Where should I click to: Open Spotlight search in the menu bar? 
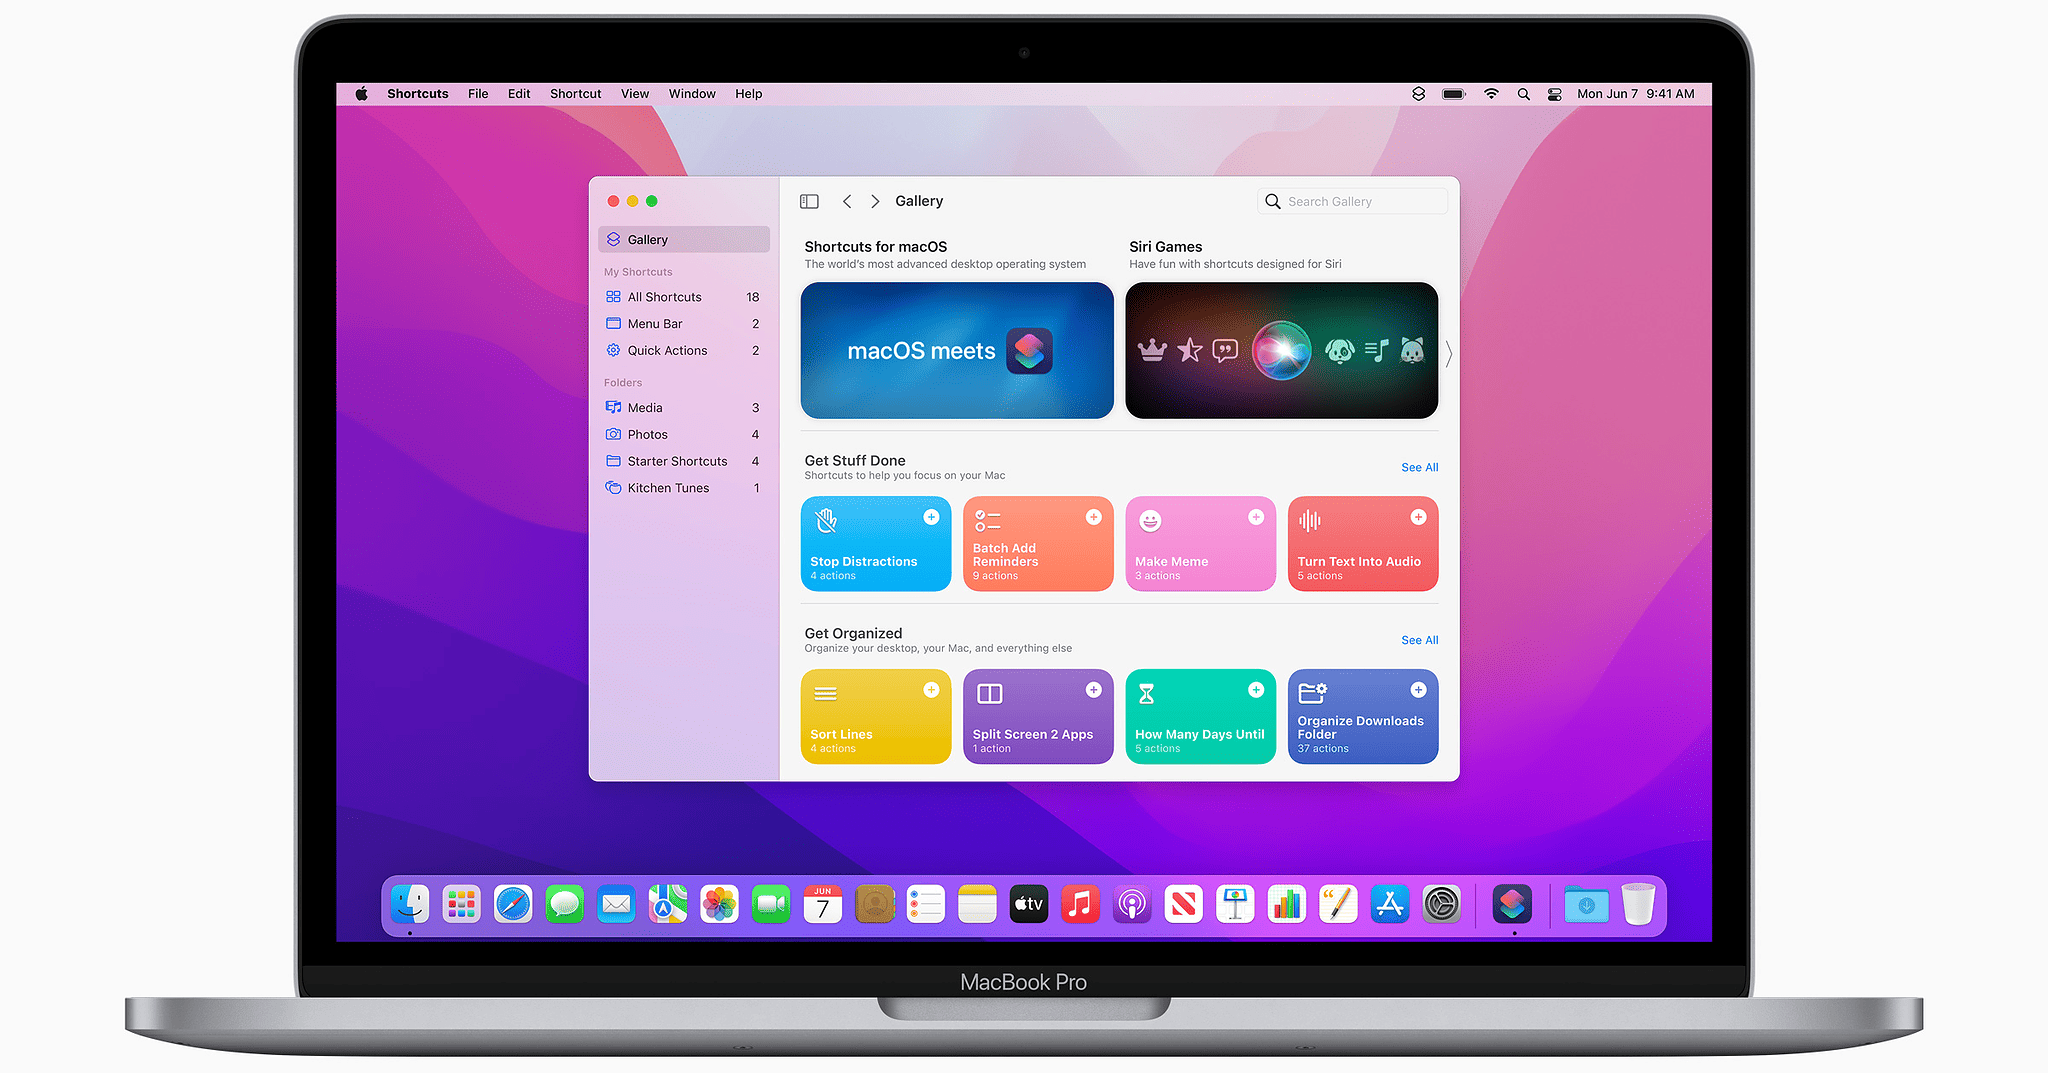point(1523,94)
